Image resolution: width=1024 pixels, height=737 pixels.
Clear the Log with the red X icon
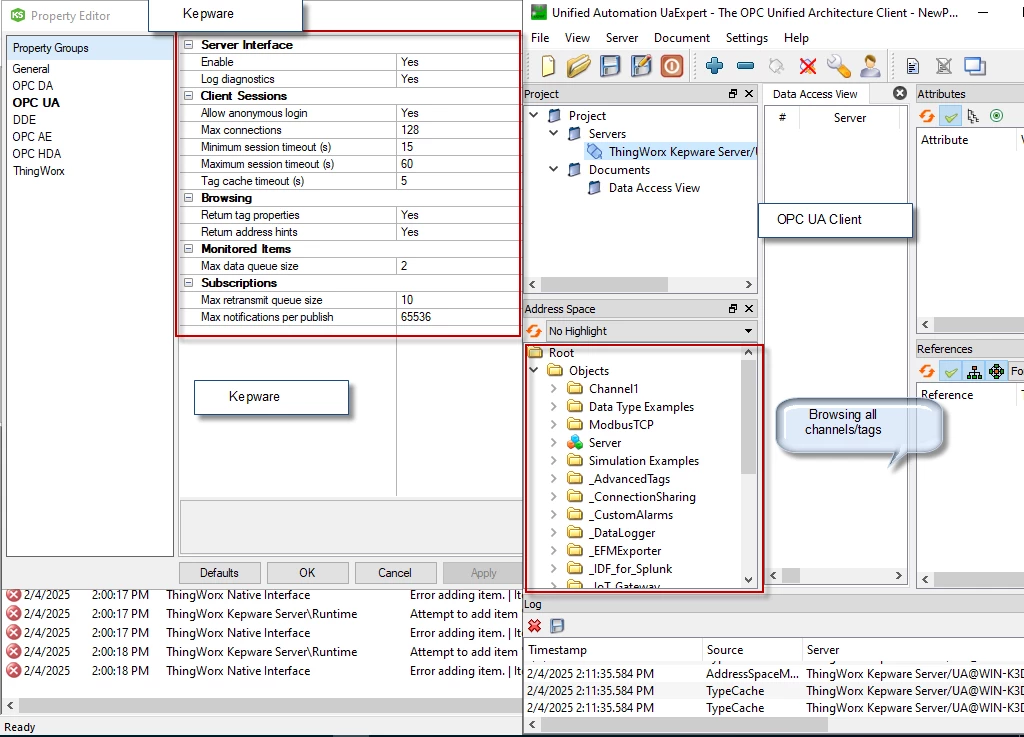click(534, 626)
